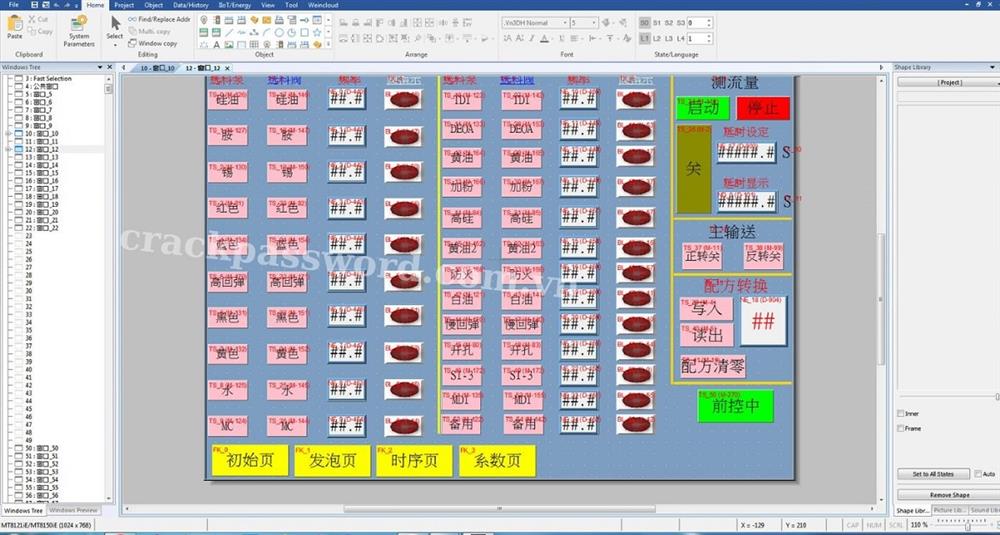Click the green 启动 start button object
The height and width of the screenshot is (535, 1000).
point(702,108)
